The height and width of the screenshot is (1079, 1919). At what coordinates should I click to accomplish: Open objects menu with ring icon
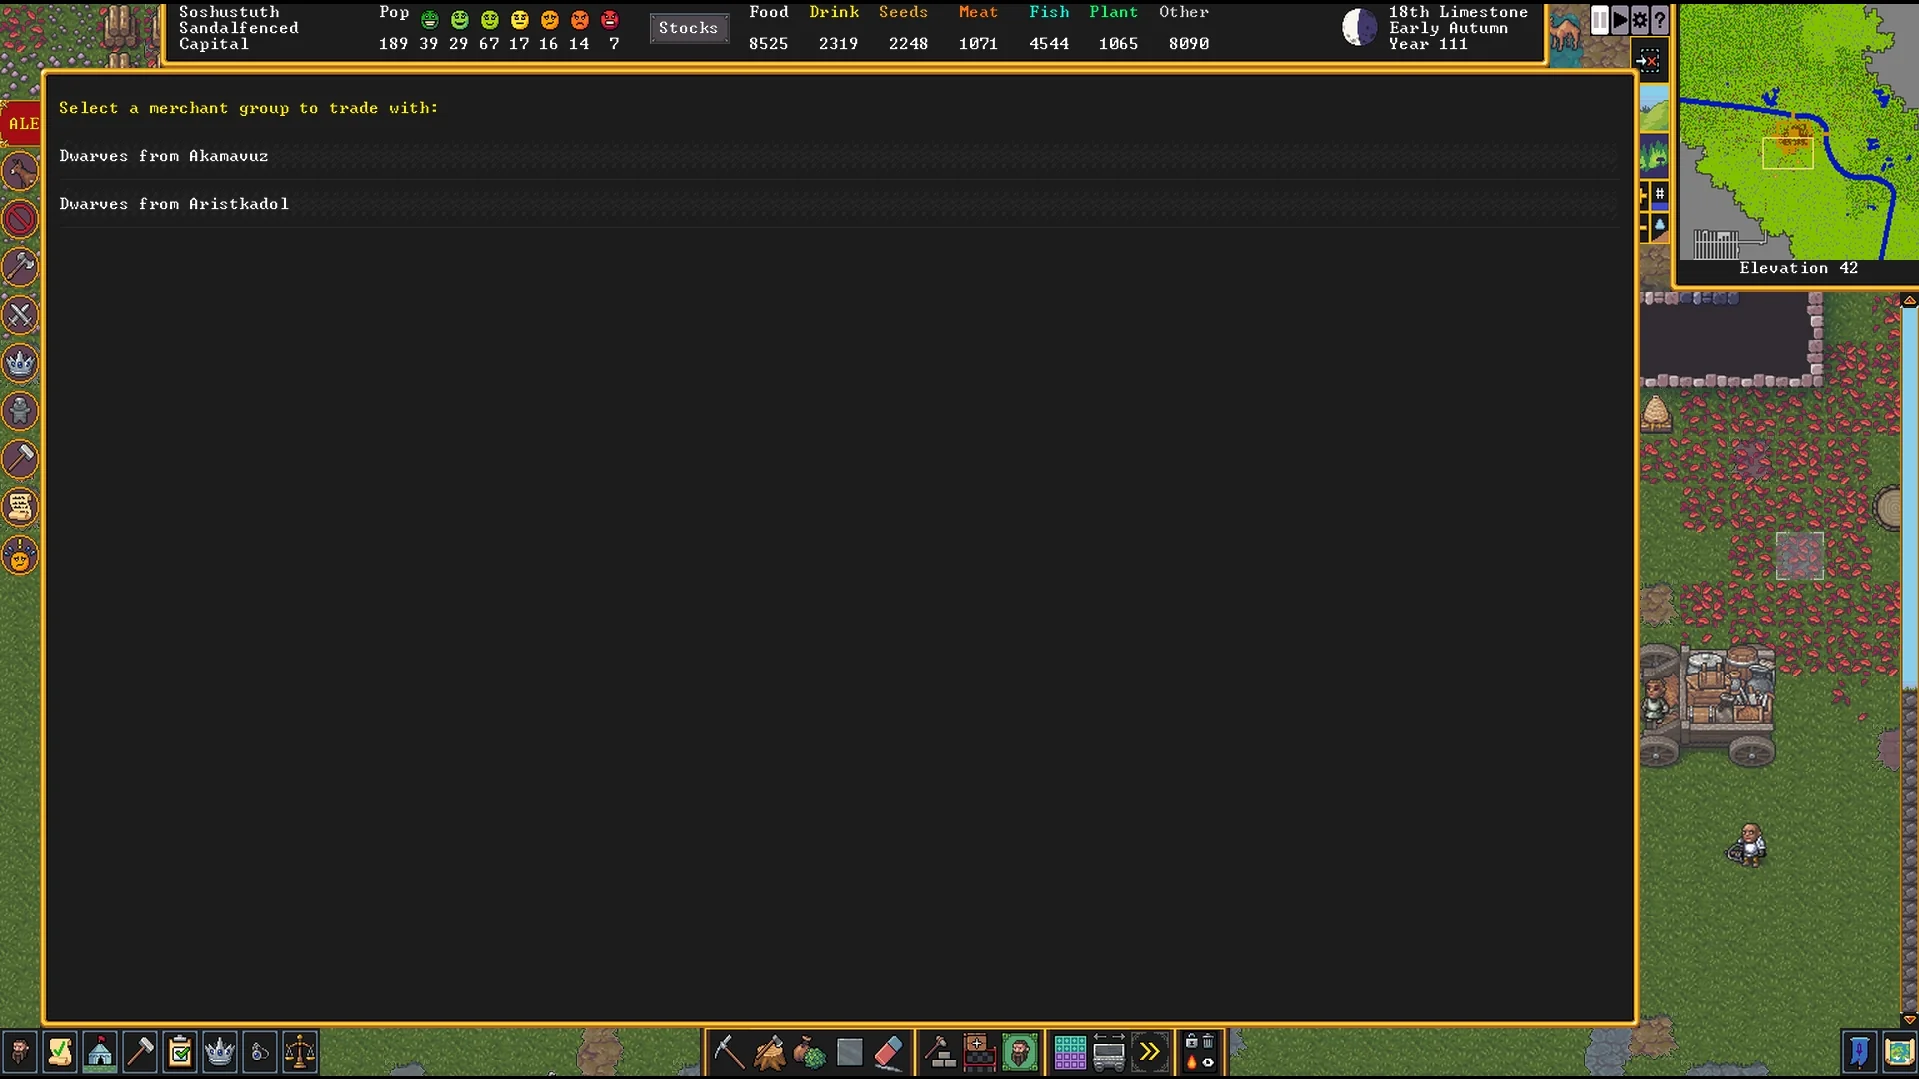coord(260,1052)
